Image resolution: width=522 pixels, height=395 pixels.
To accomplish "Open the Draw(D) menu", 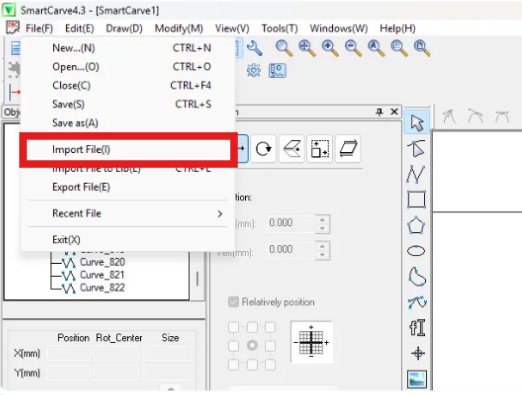I will point(124,29).
